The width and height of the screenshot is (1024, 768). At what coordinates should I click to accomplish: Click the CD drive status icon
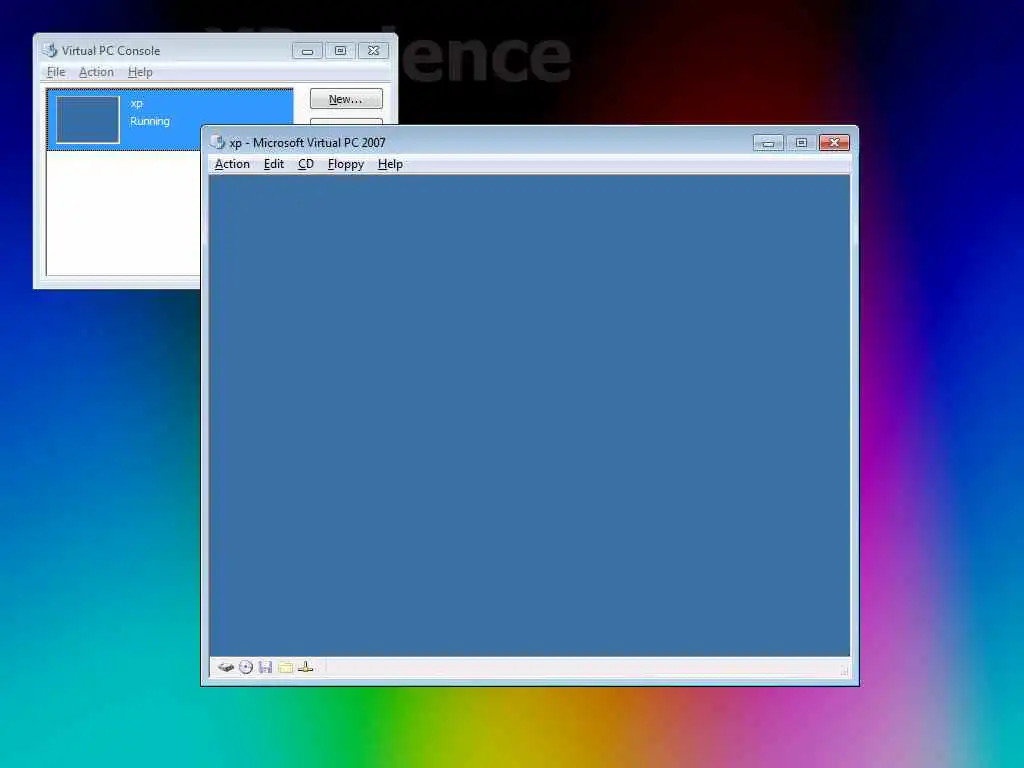tap(246, 667)
